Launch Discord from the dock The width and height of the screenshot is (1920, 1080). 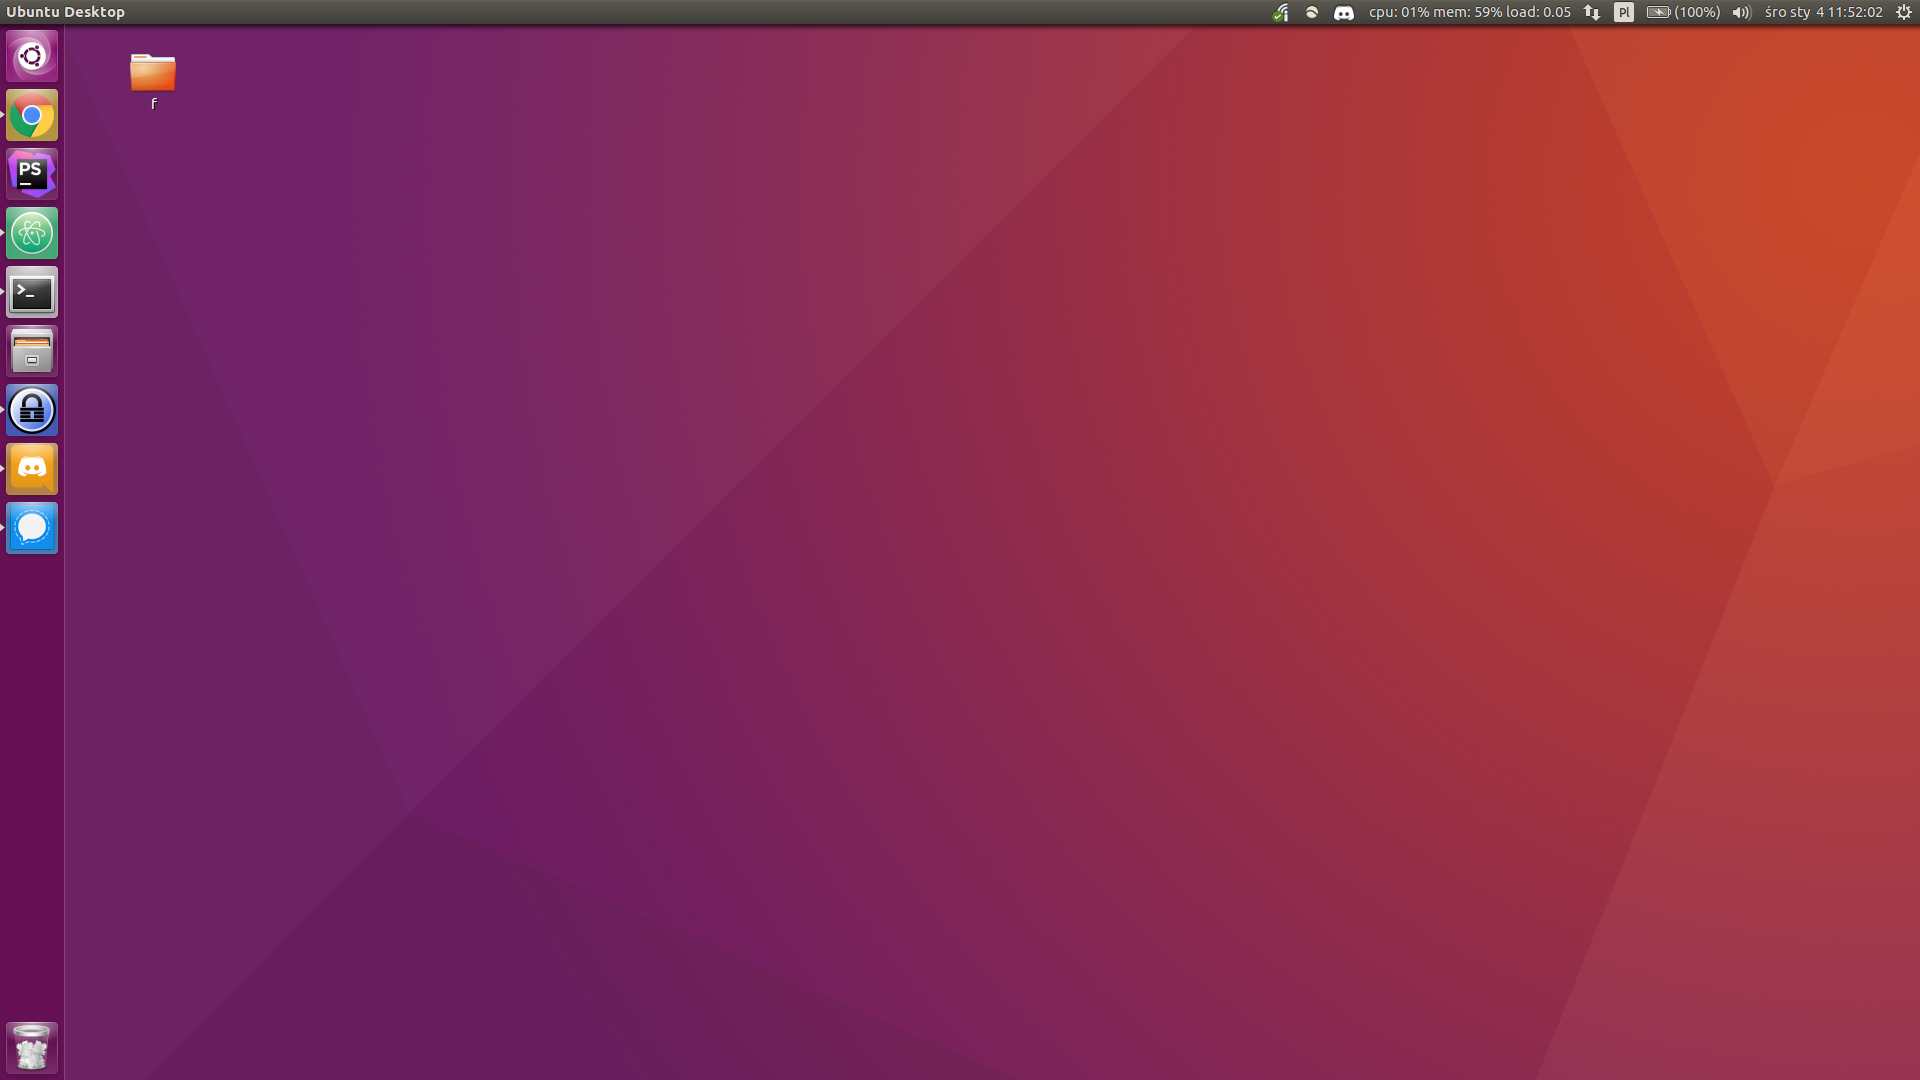click(32, 469)
